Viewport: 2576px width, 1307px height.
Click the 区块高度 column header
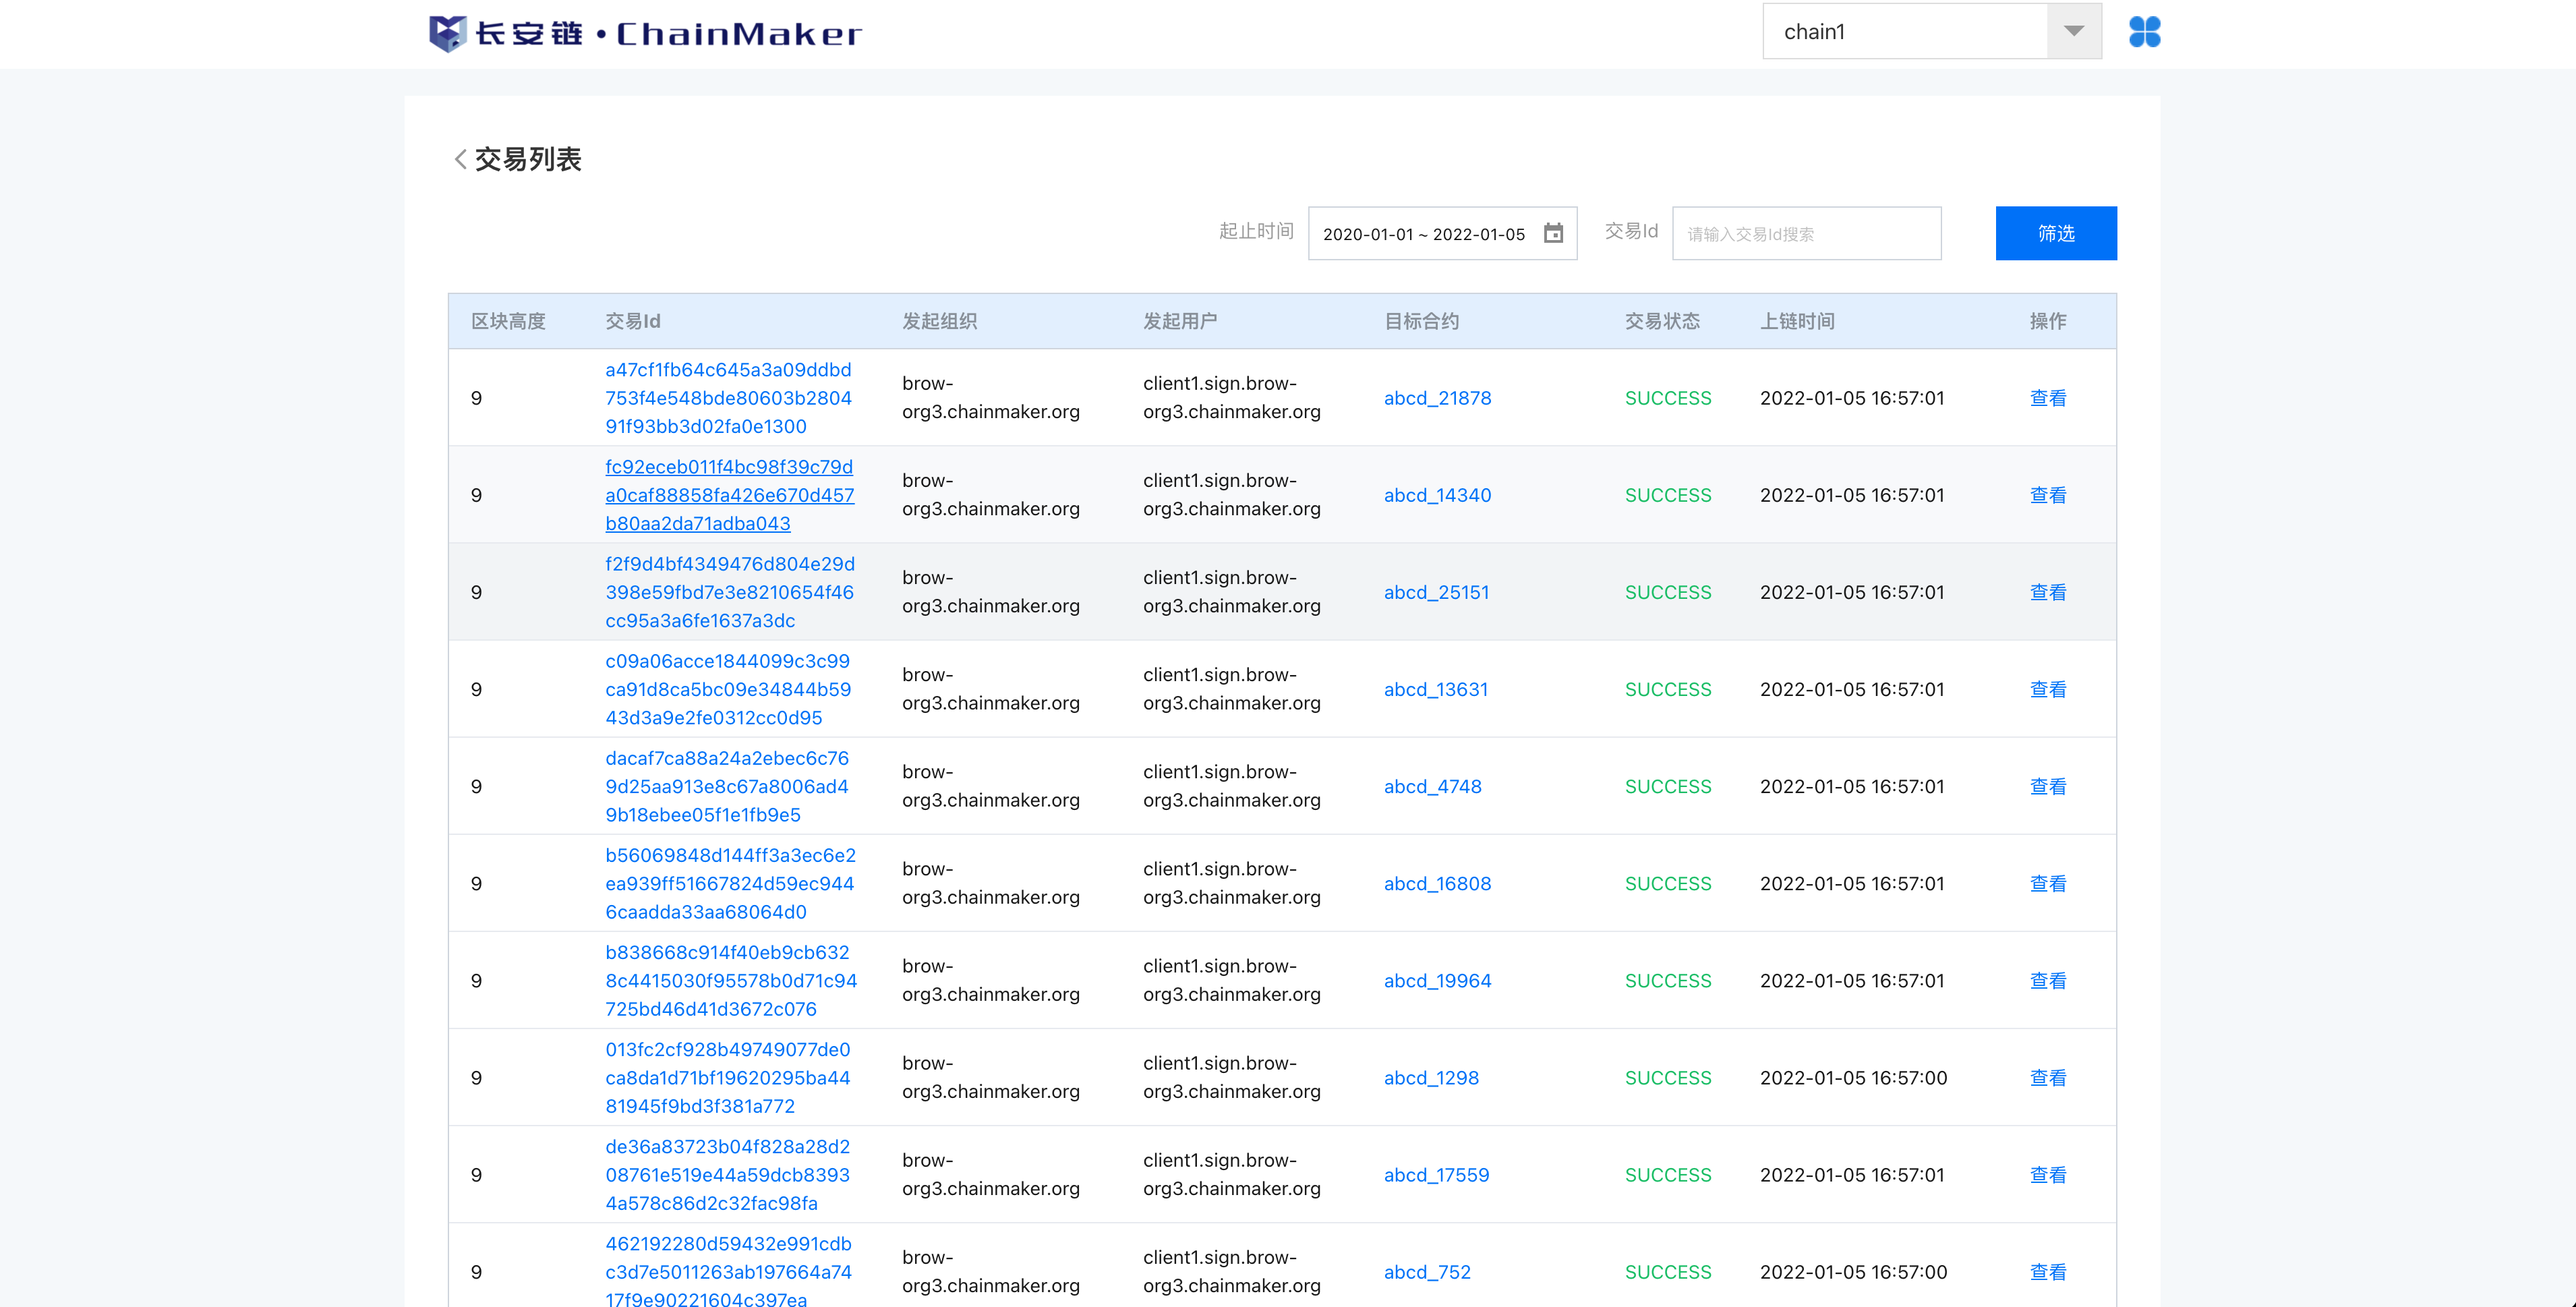coord(508,321)
